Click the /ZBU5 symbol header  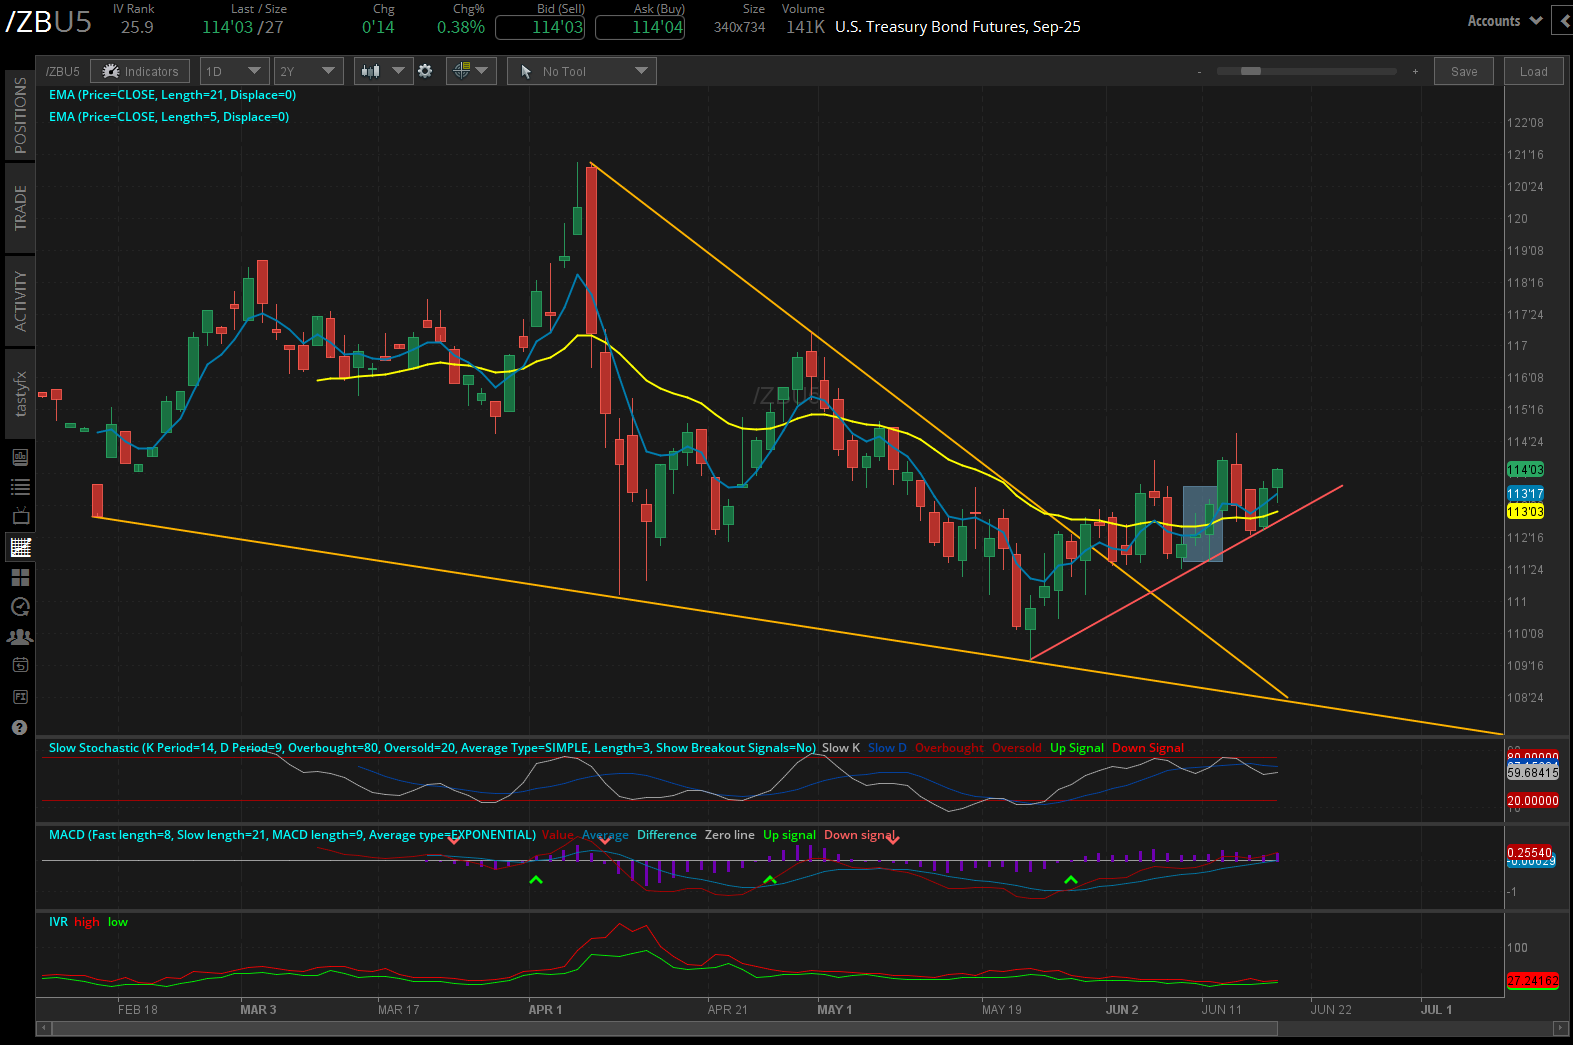coord(49,21)
